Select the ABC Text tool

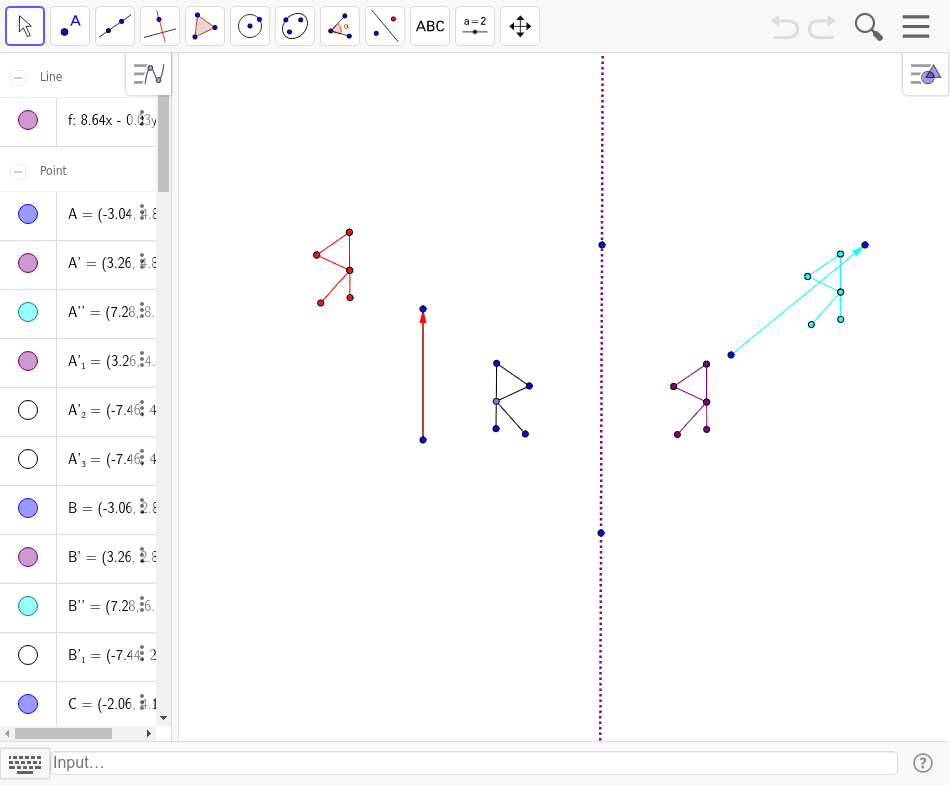coord(430,26)
